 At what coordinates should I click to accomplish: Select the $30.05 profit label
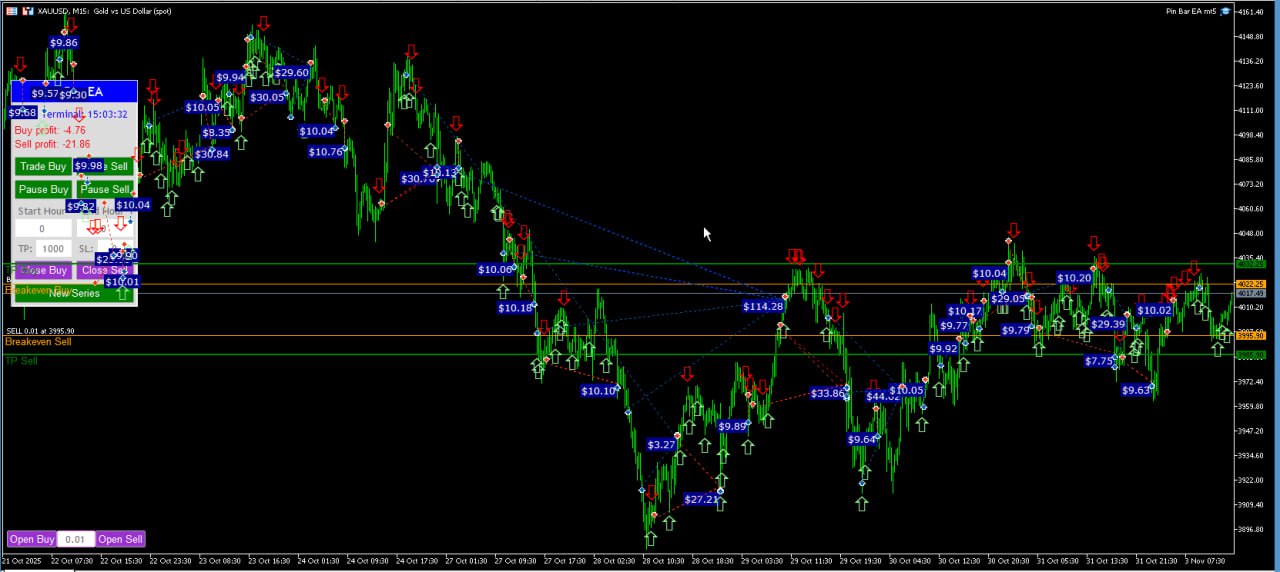(x=267, y=97)
